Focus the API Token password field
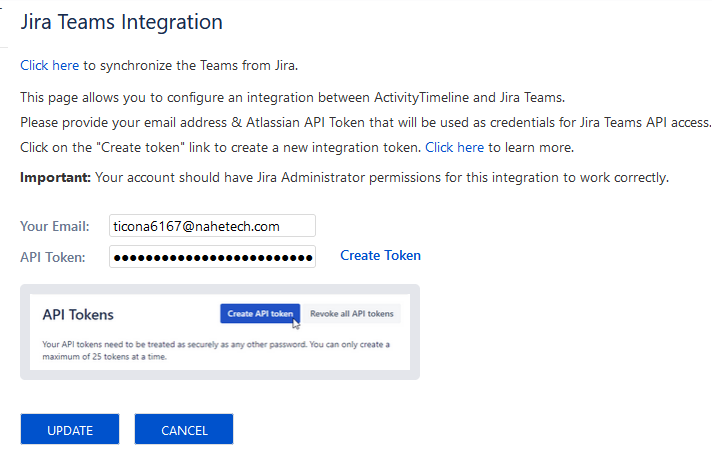712x464 pixels. (212, 257)
